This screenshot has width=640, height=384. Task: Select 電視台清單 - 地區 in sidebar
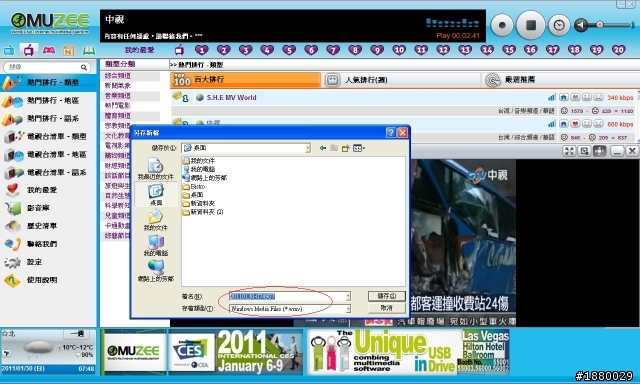pos(48,154)
